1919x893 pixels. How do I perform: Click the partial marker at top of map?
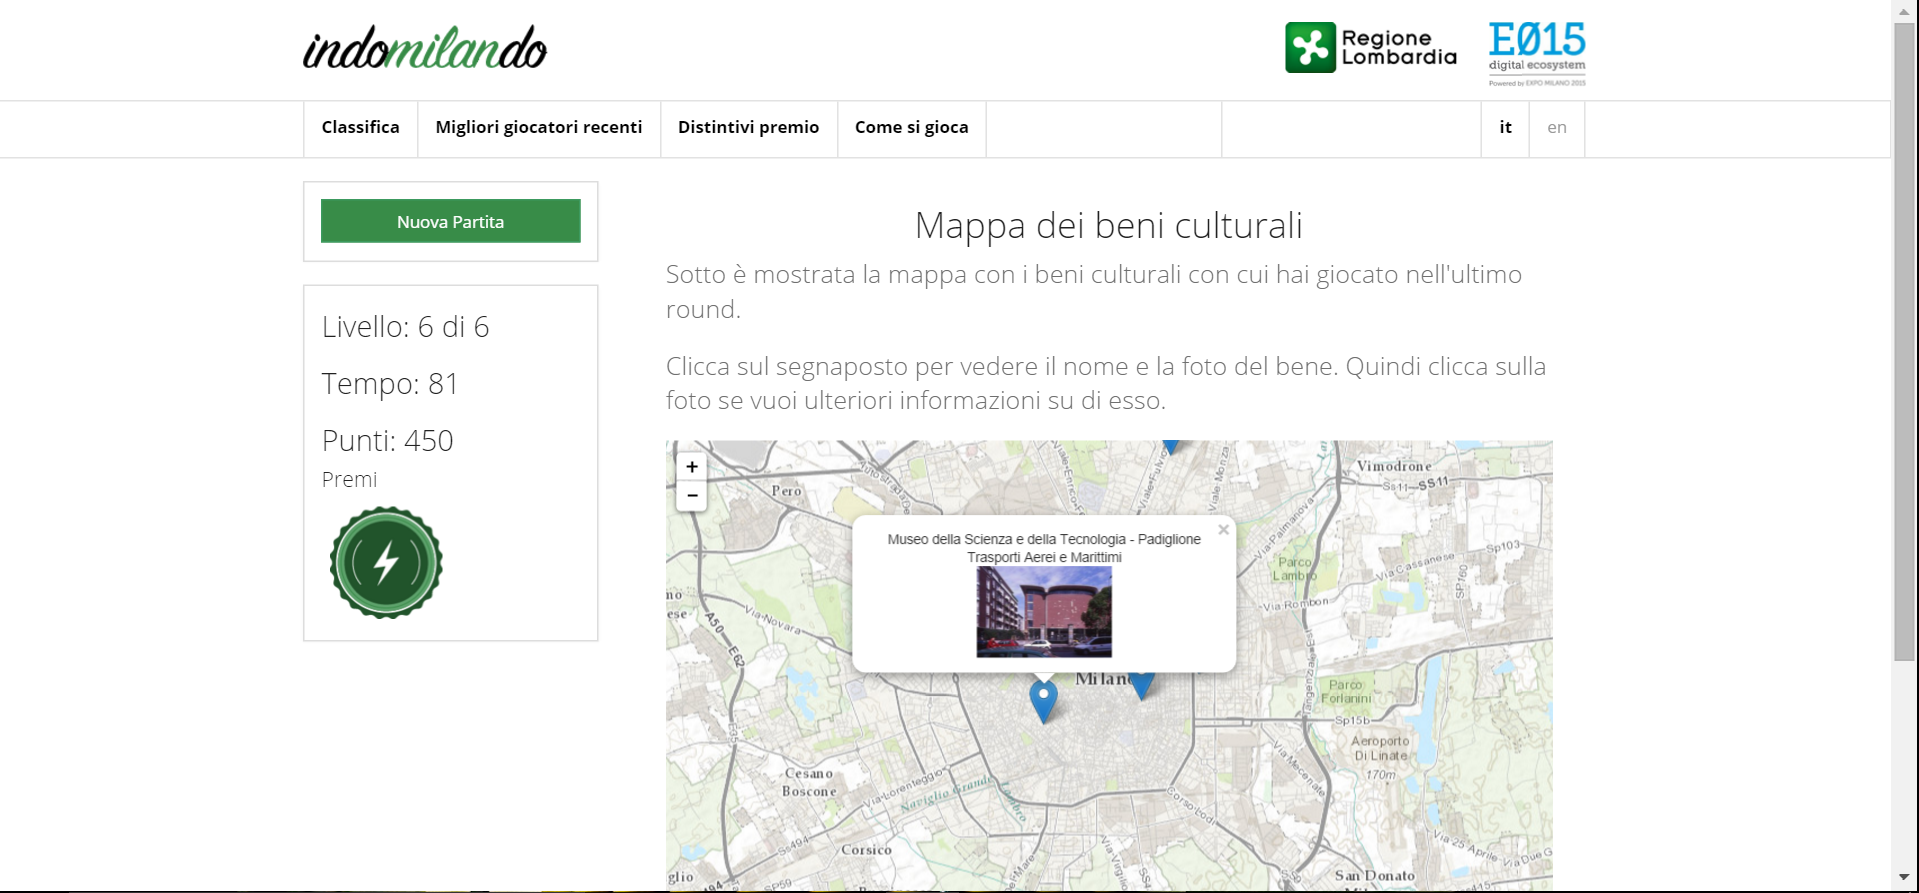[x=1171, y=446]
